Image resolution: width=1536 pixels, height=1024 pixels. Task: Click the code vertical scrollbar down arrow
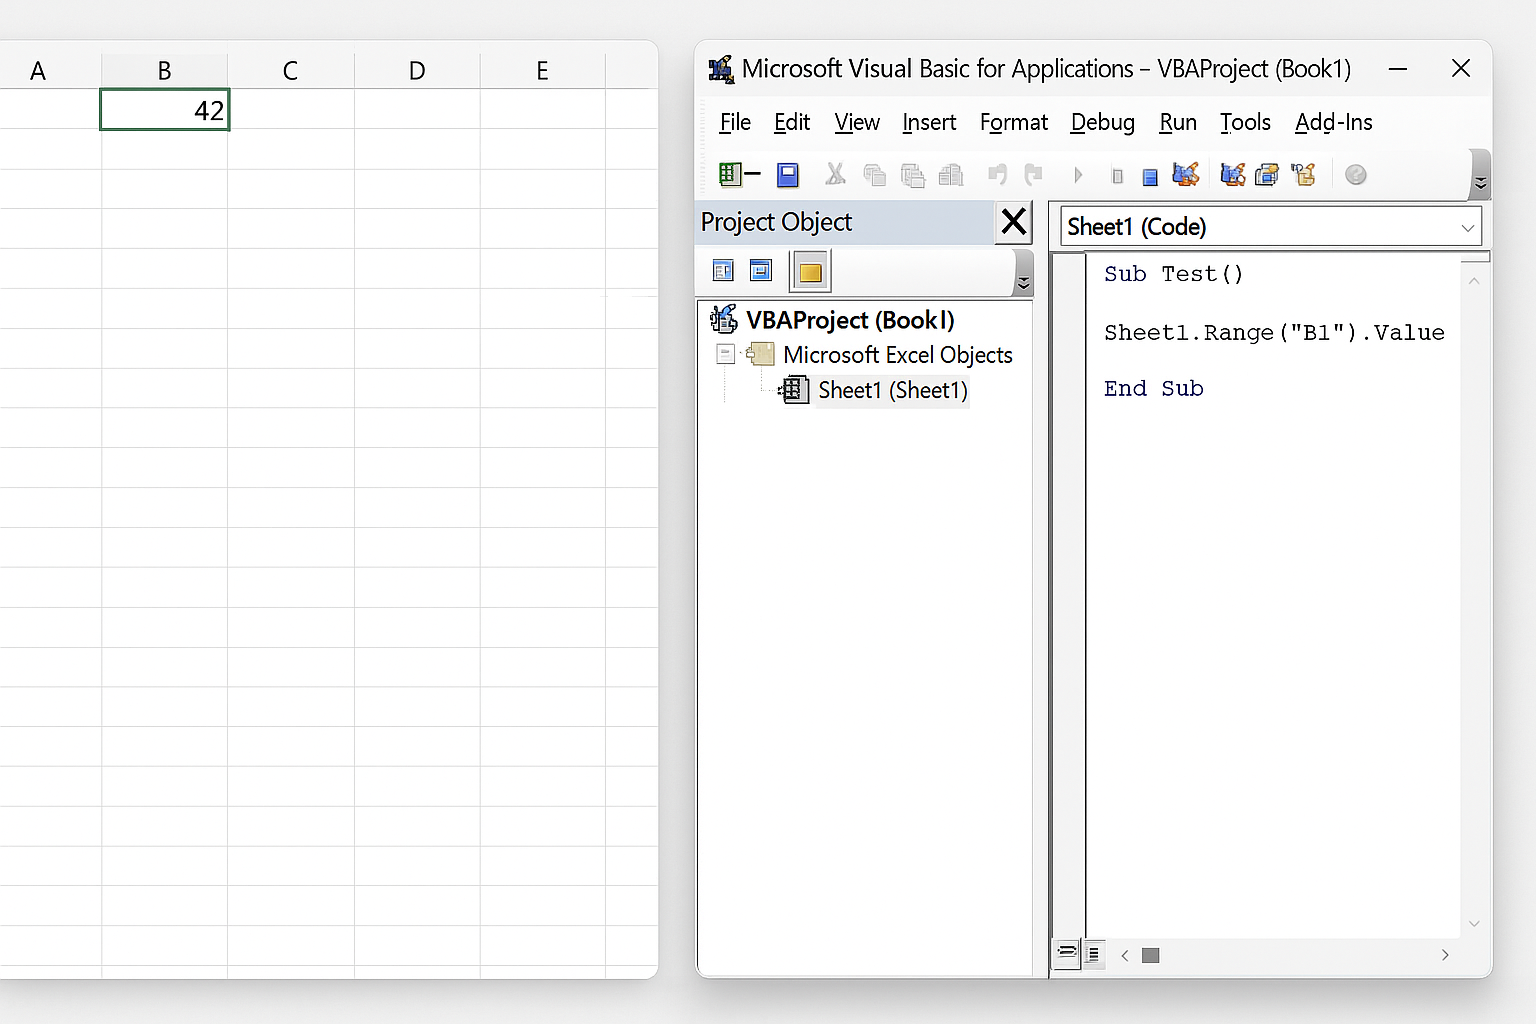point(1474,924)
